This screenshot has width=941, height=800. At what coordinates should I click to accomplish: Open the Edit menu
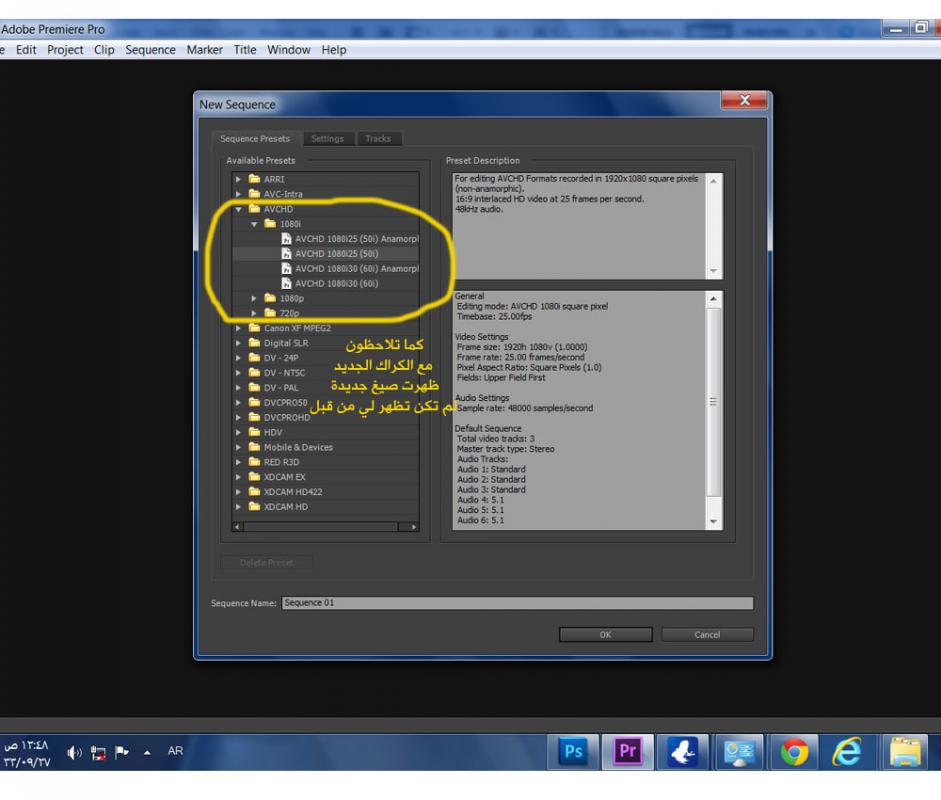(x=26, y=50)
